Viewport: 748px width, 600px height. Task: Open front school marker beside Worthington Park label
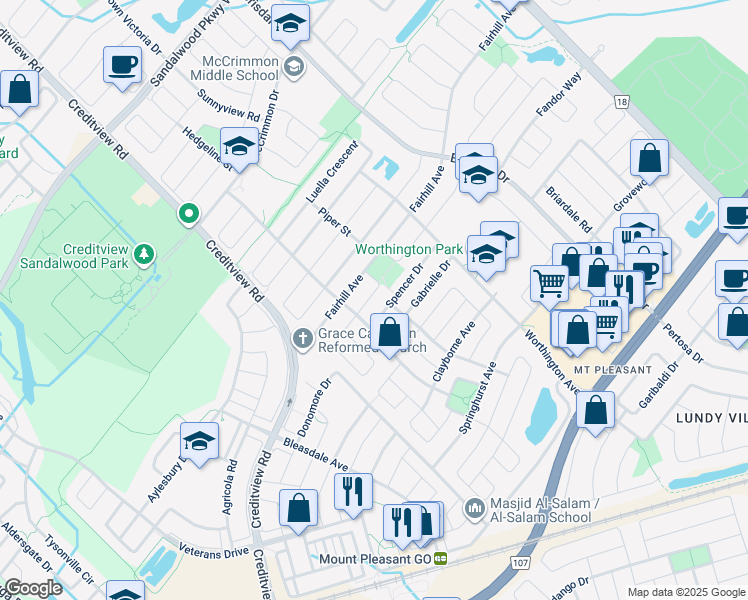(486, 256)
